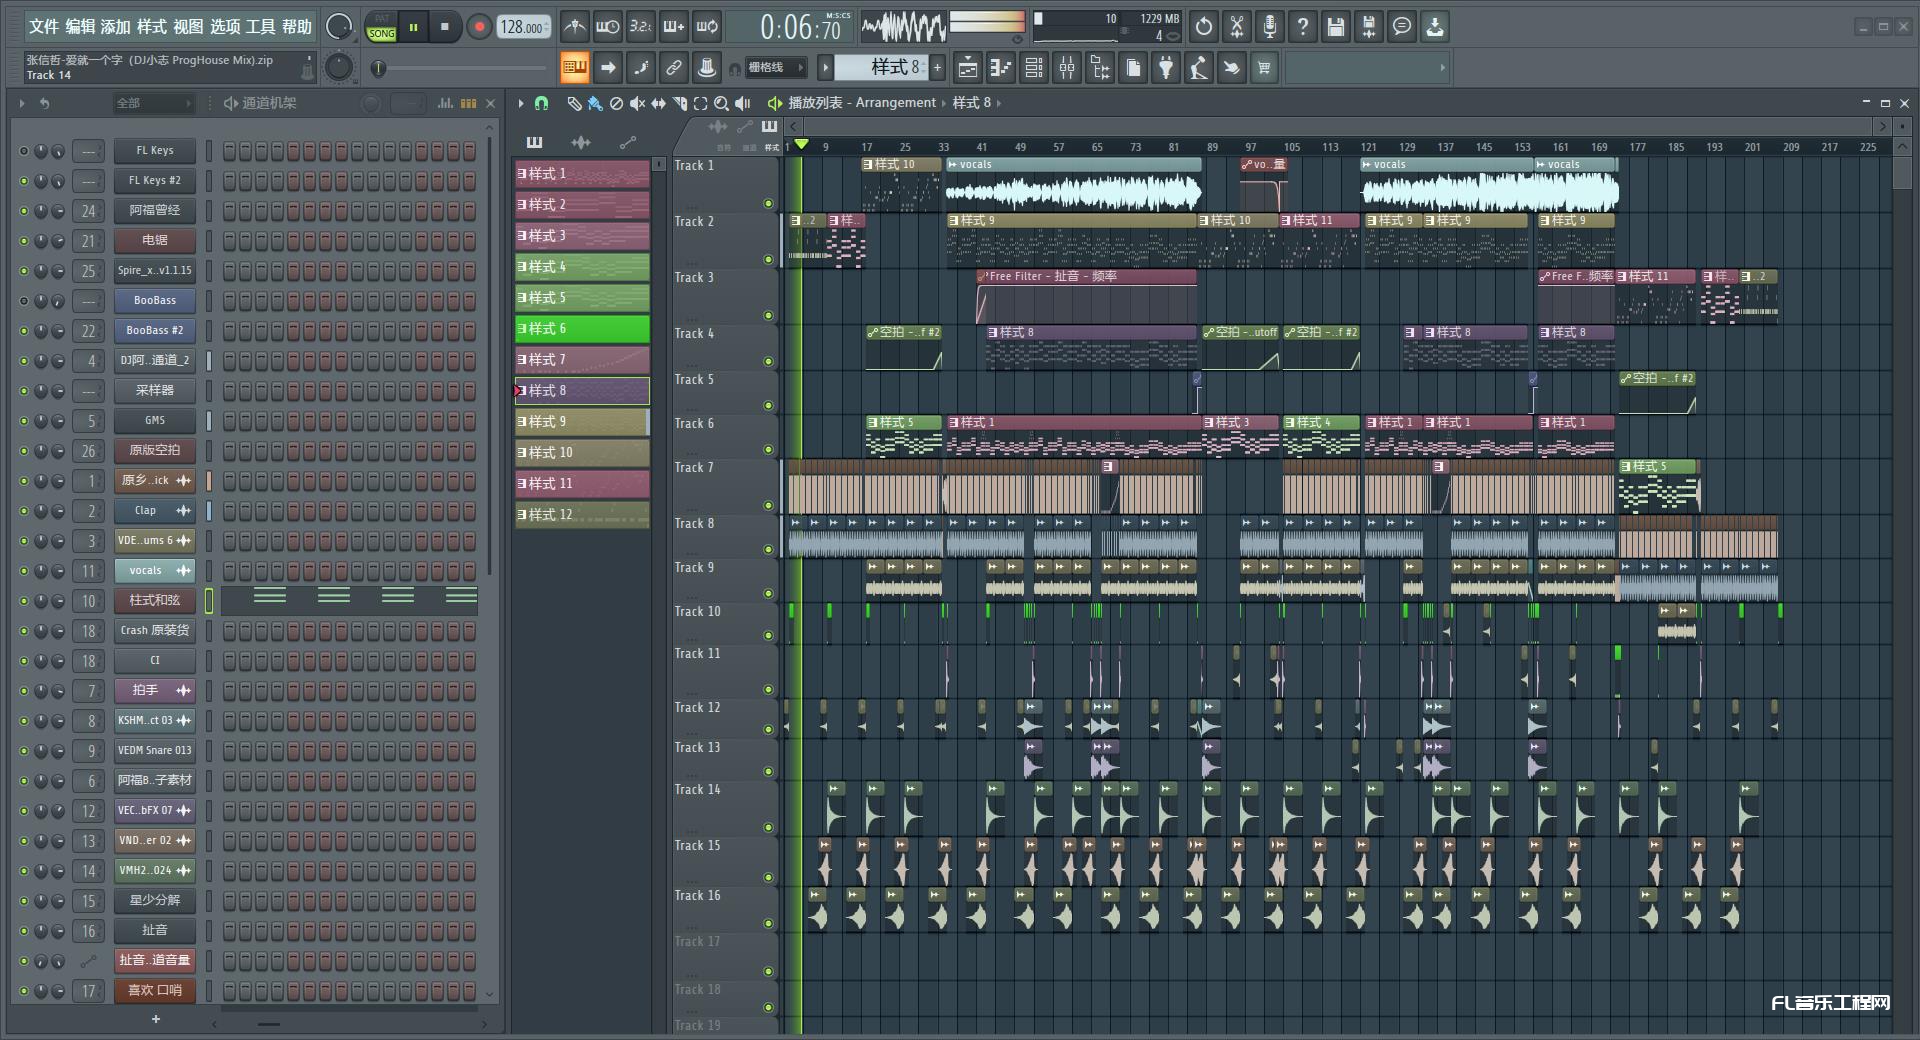The width and height of the screenshot is (1920, 1040).
Task: Enable wait for input before recording
Action: click(607, 27)
